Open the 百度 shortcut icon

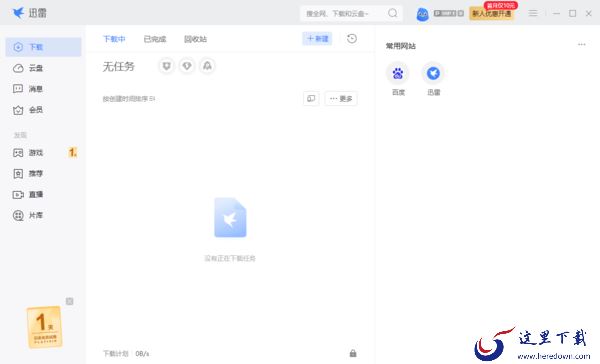point(398,73)
